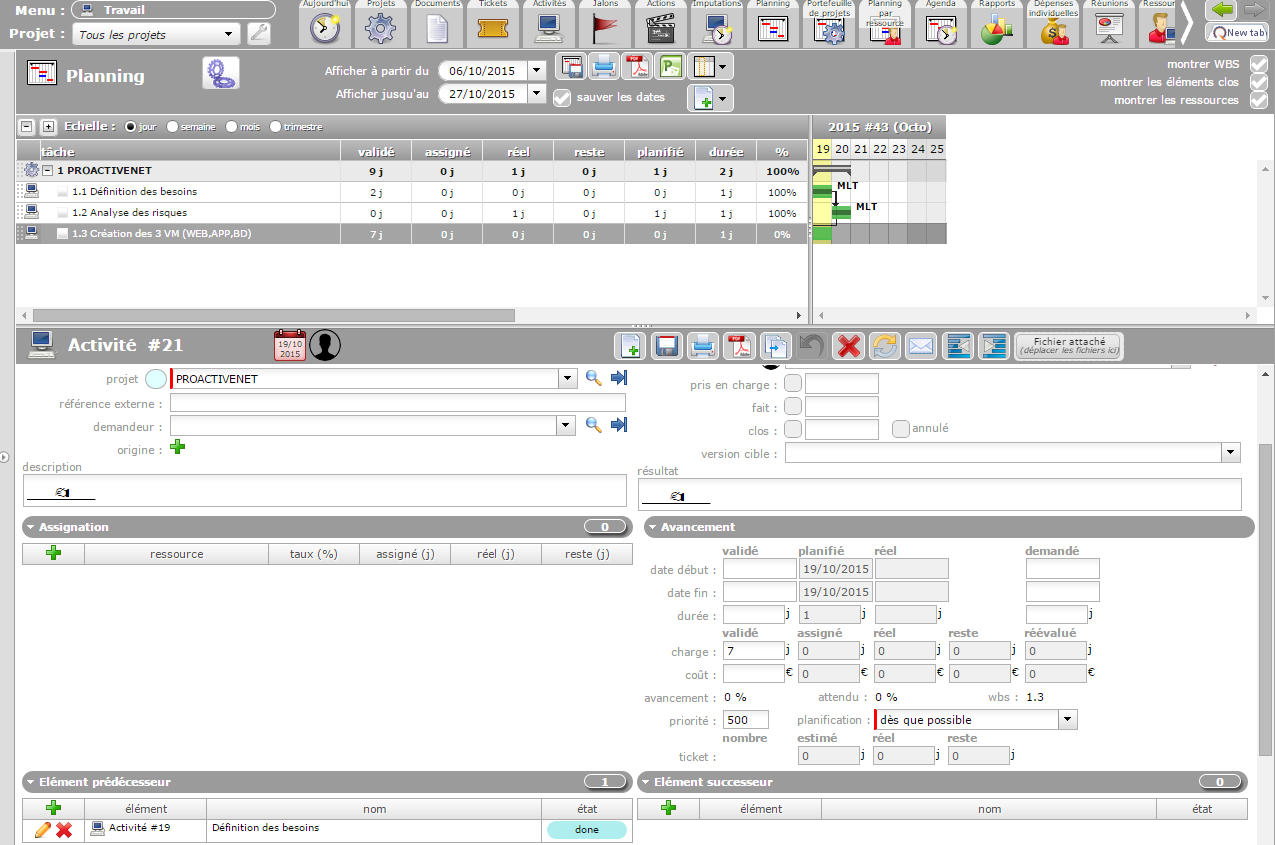This screenshot has width=1275, height=845.
Task: Click the red X delete activity icon
Action: [849, 346]
